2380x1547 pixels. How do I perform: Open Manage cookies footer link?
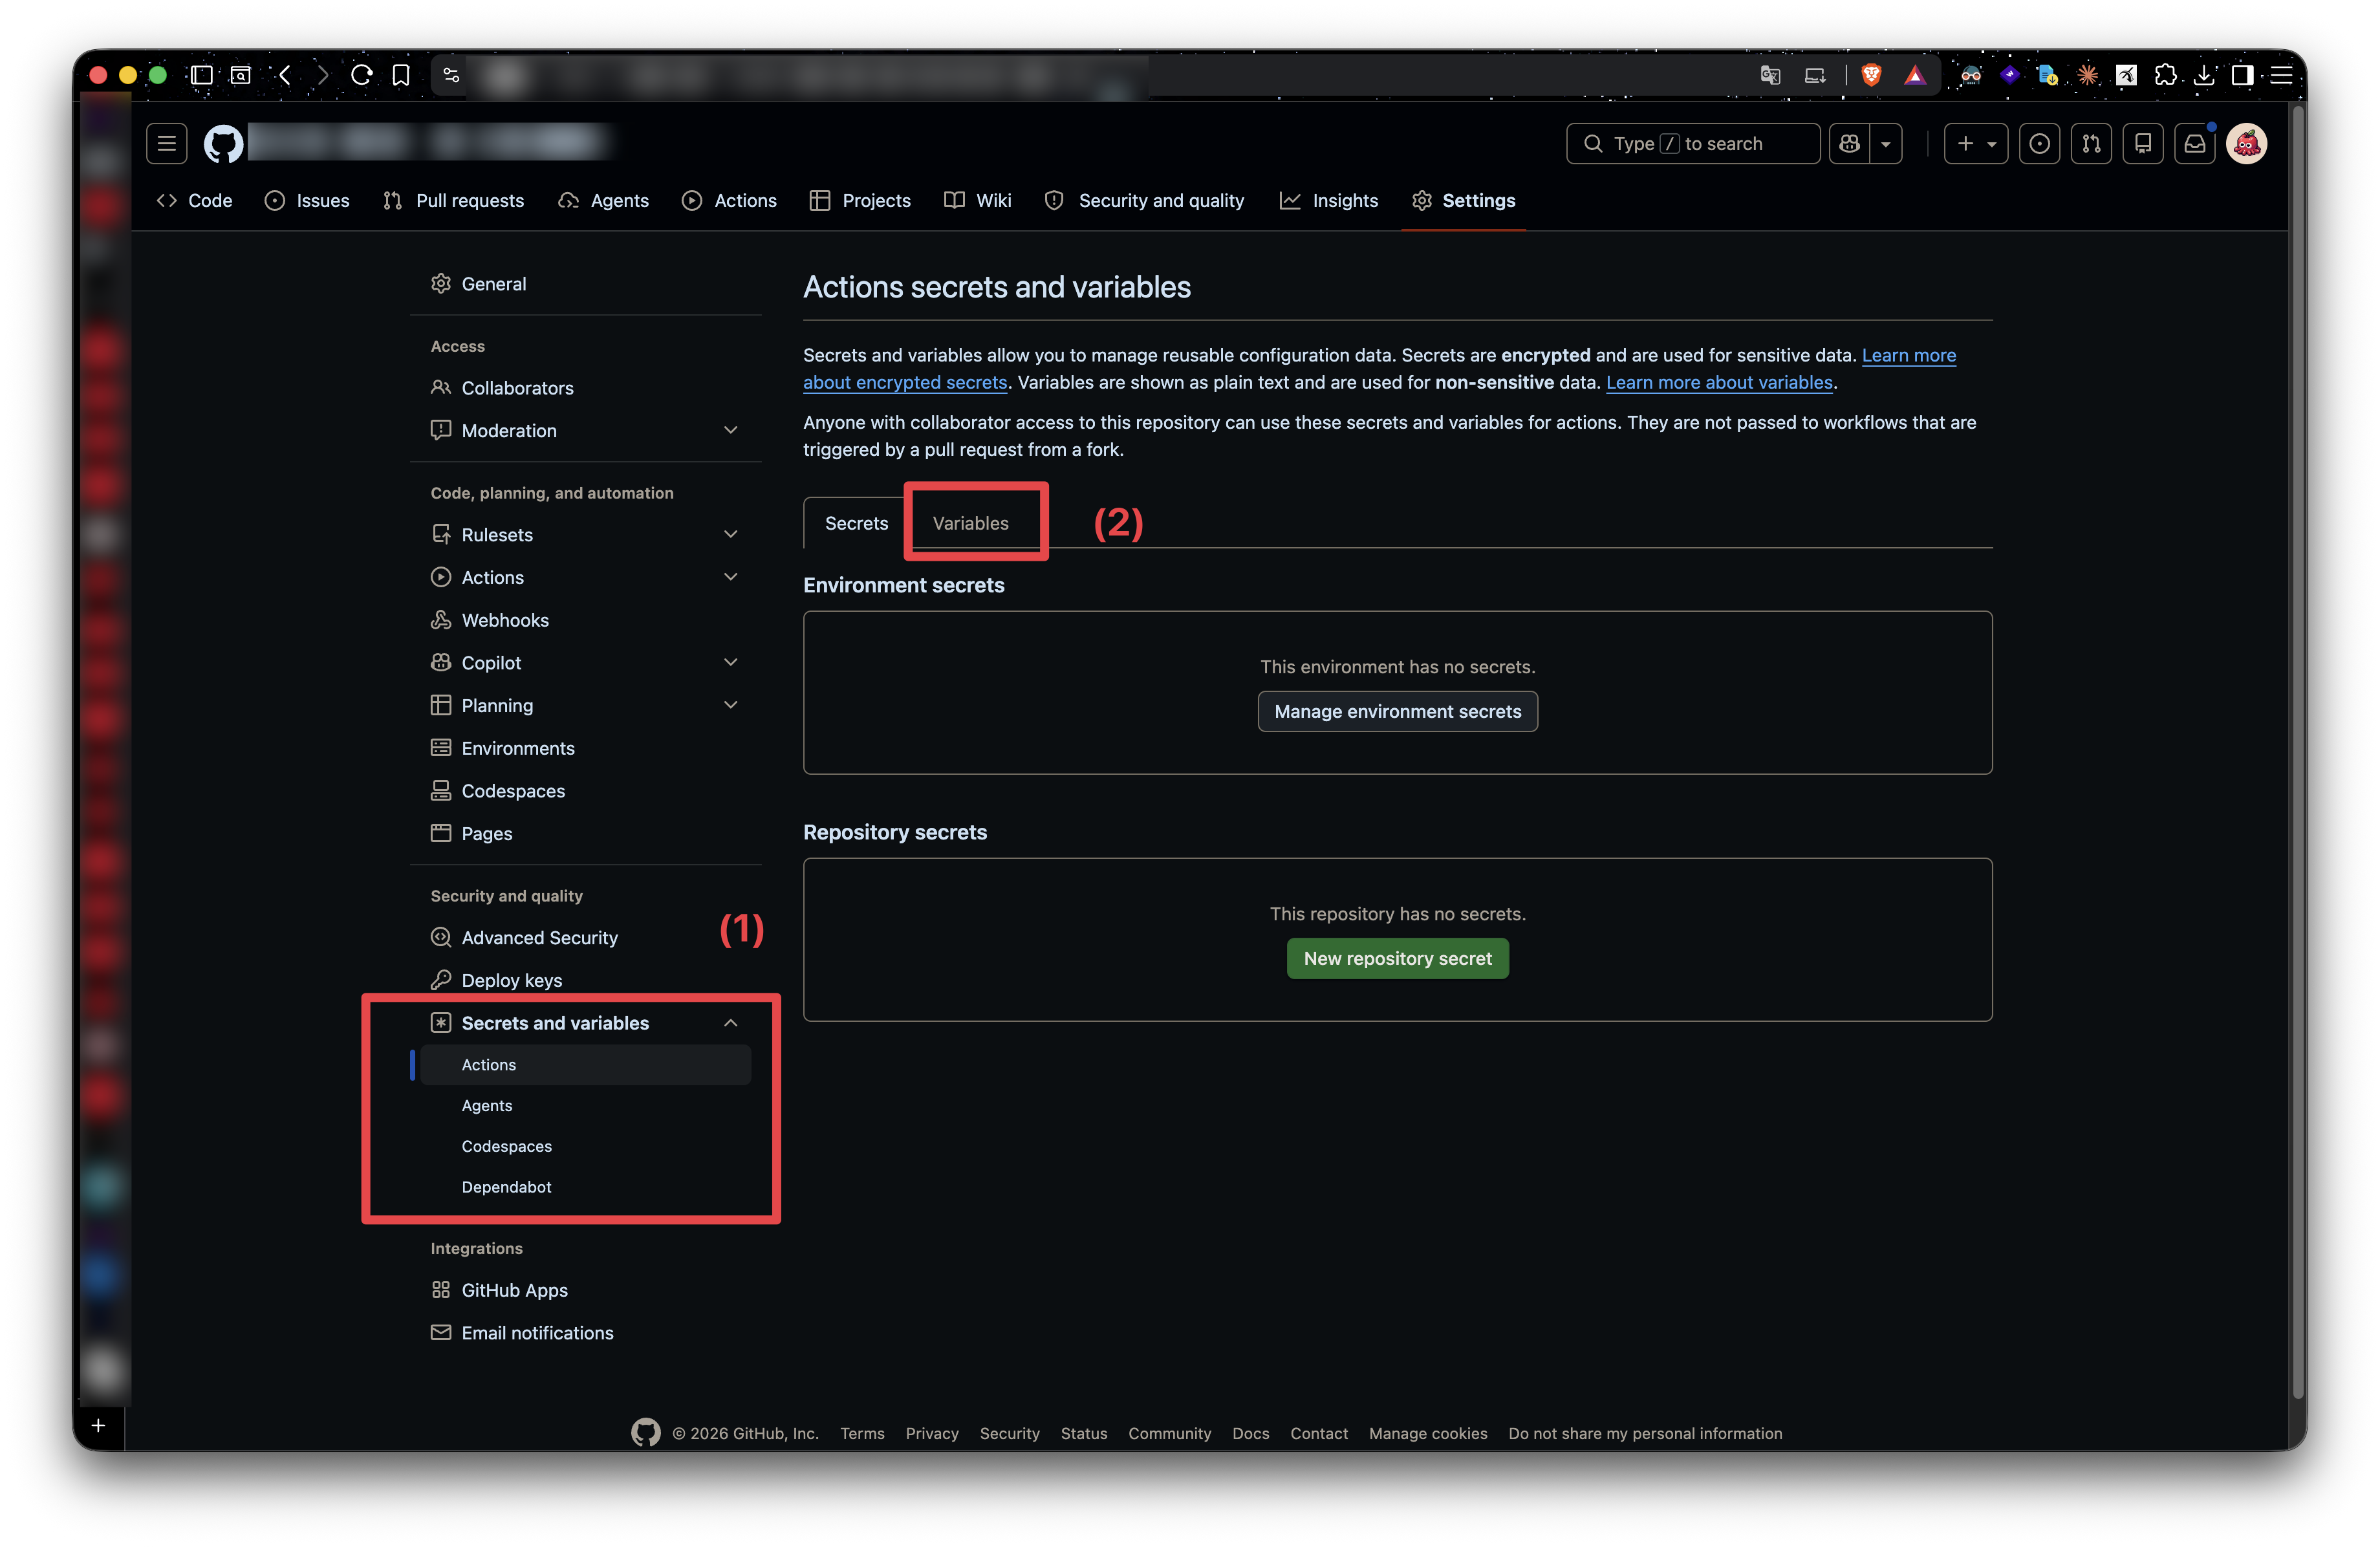[1428, 1434]
